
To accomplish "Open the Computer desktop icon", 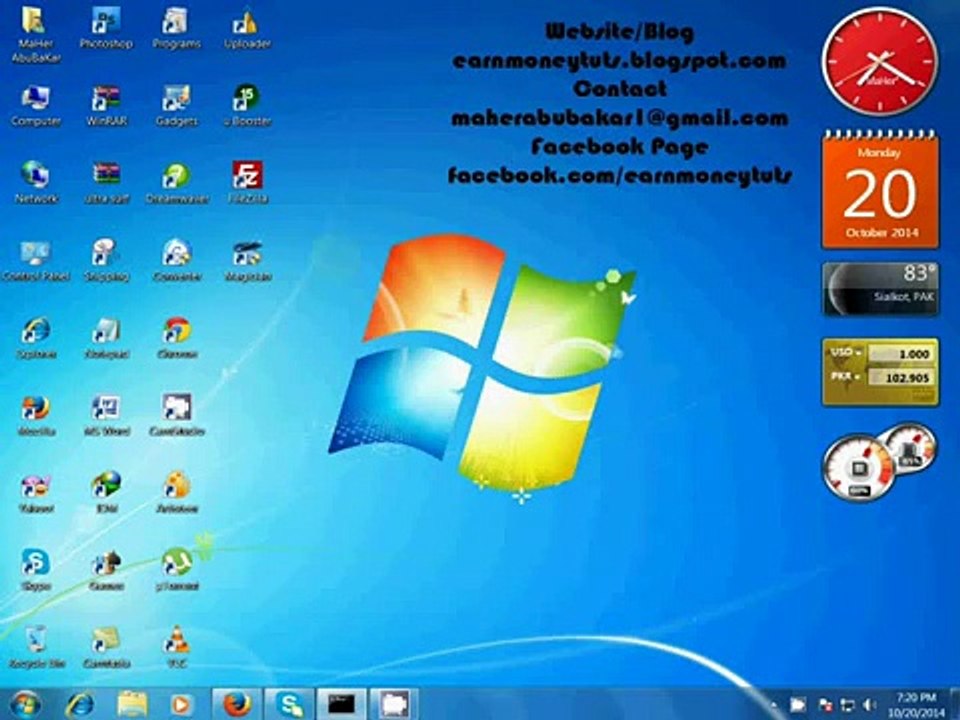I will click(36, 106).
